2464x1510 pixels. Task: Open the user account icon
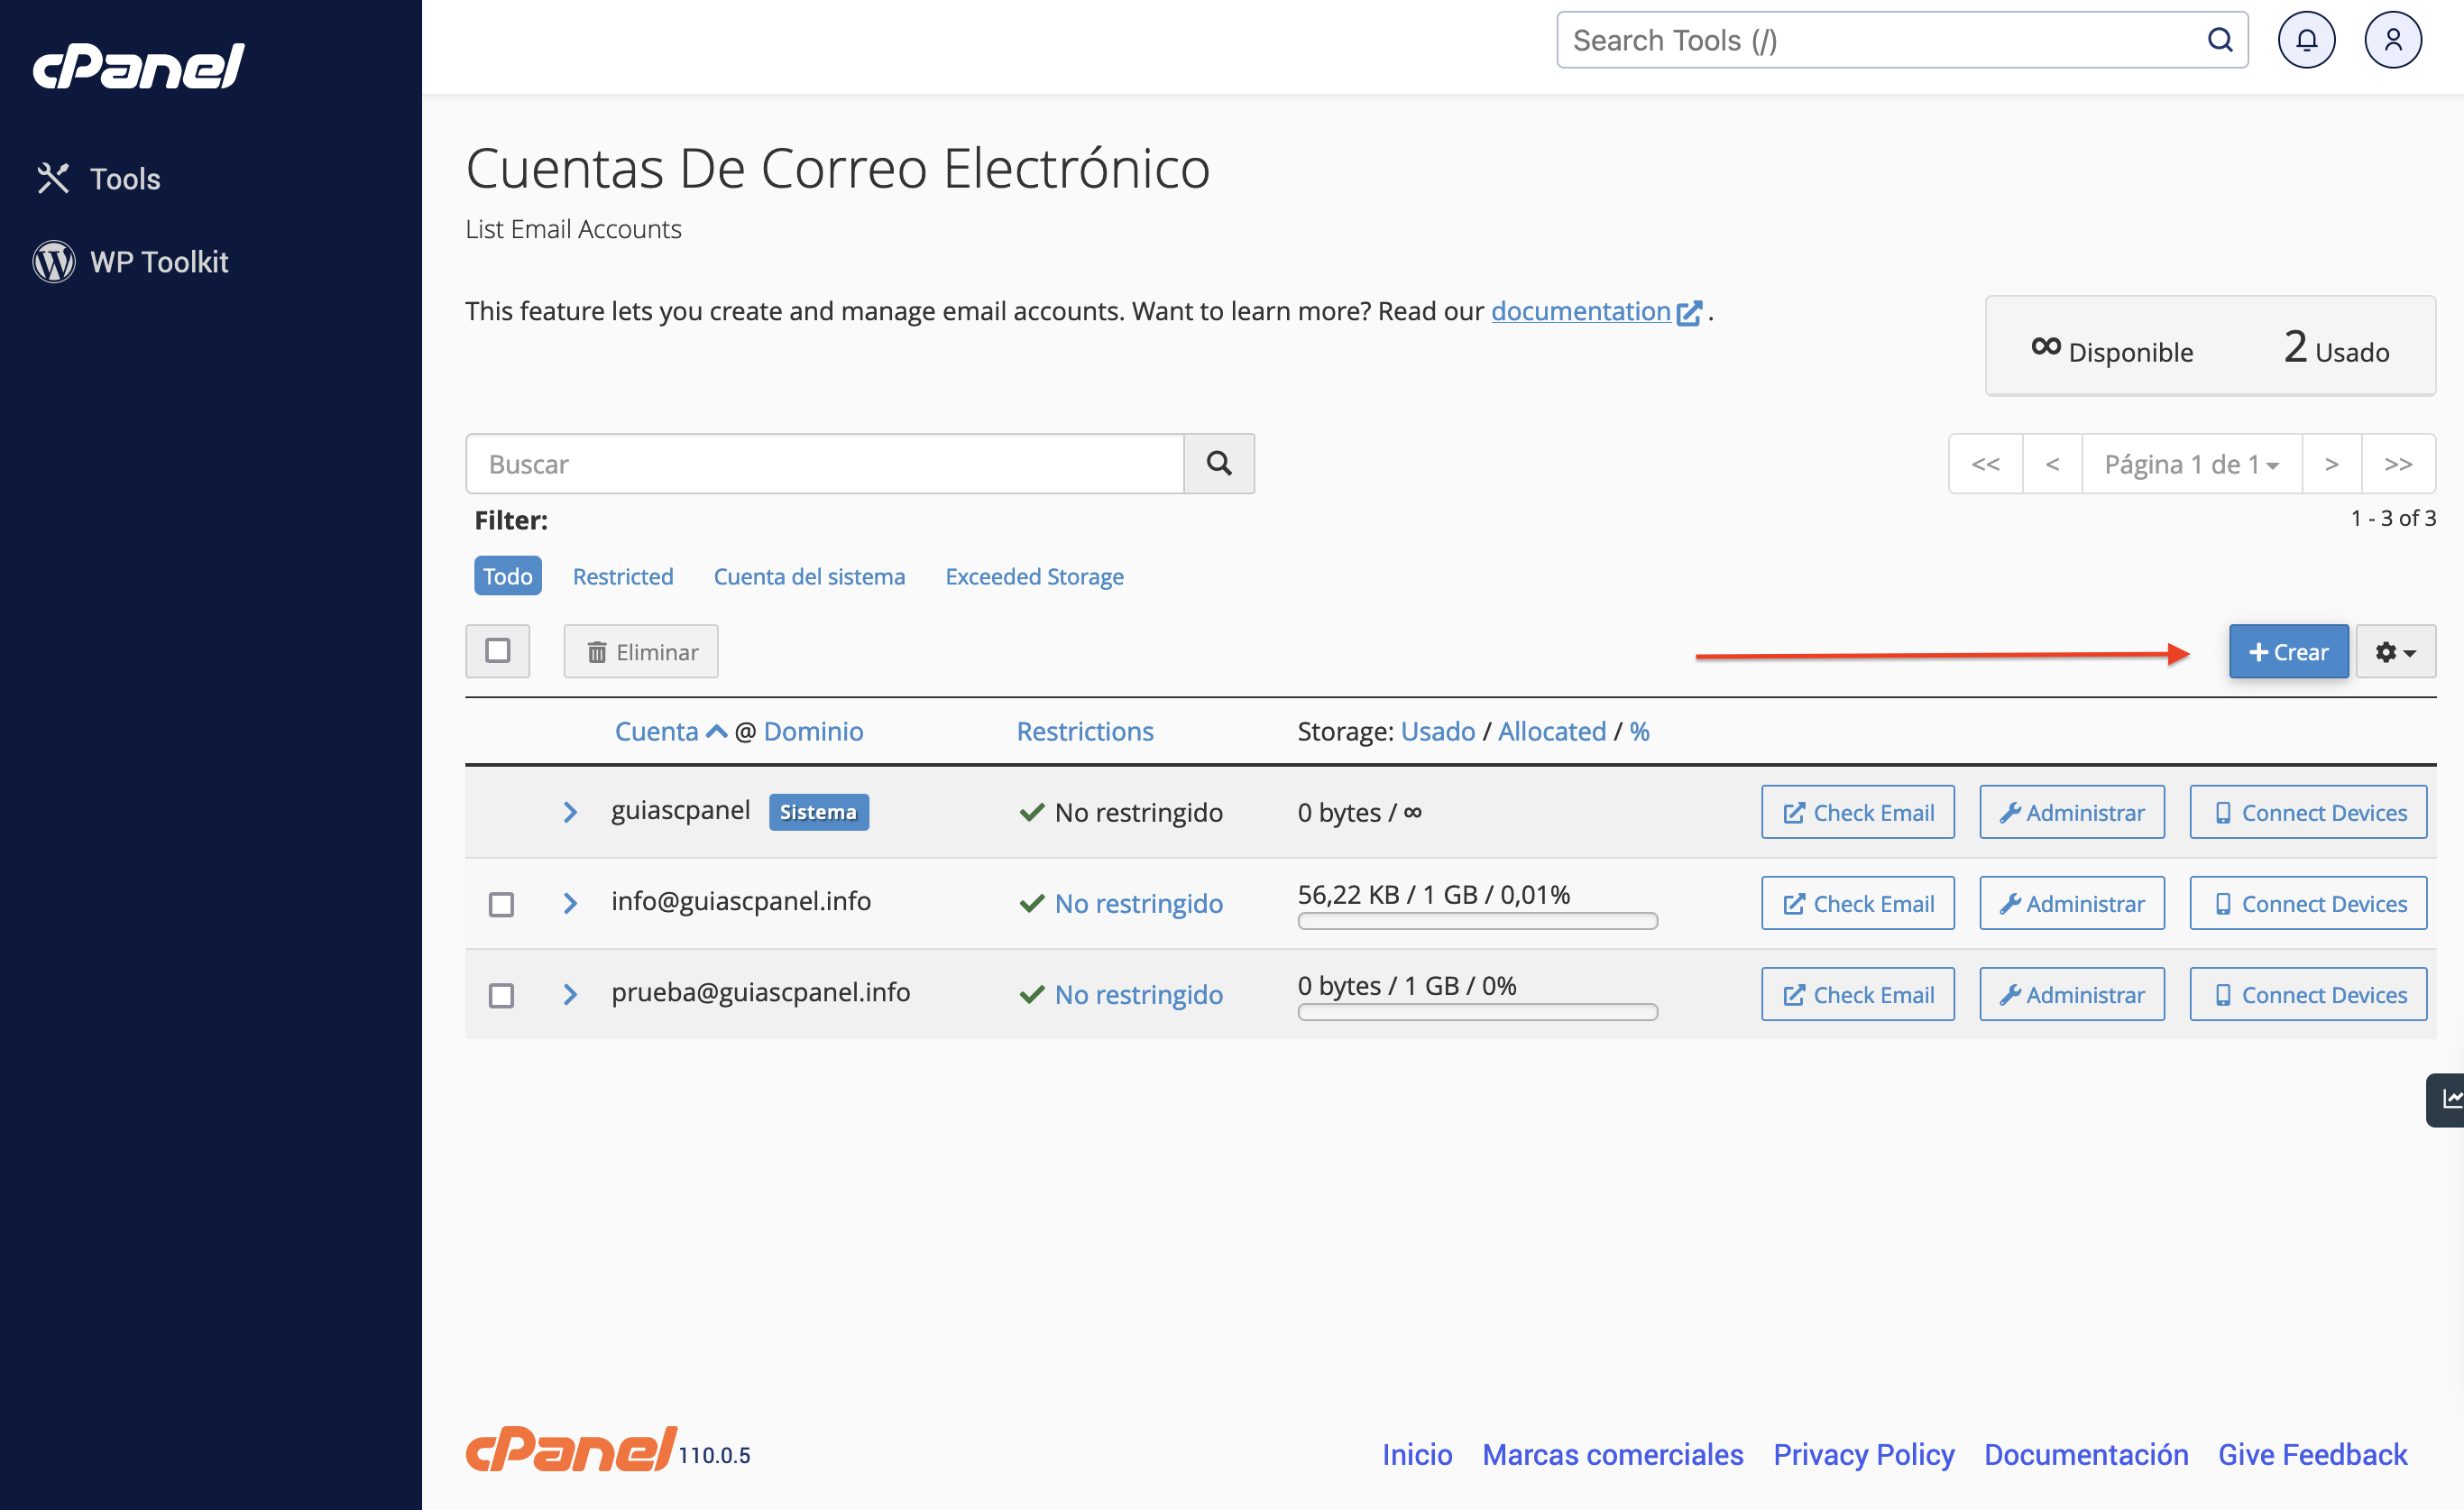[2392, 40]
